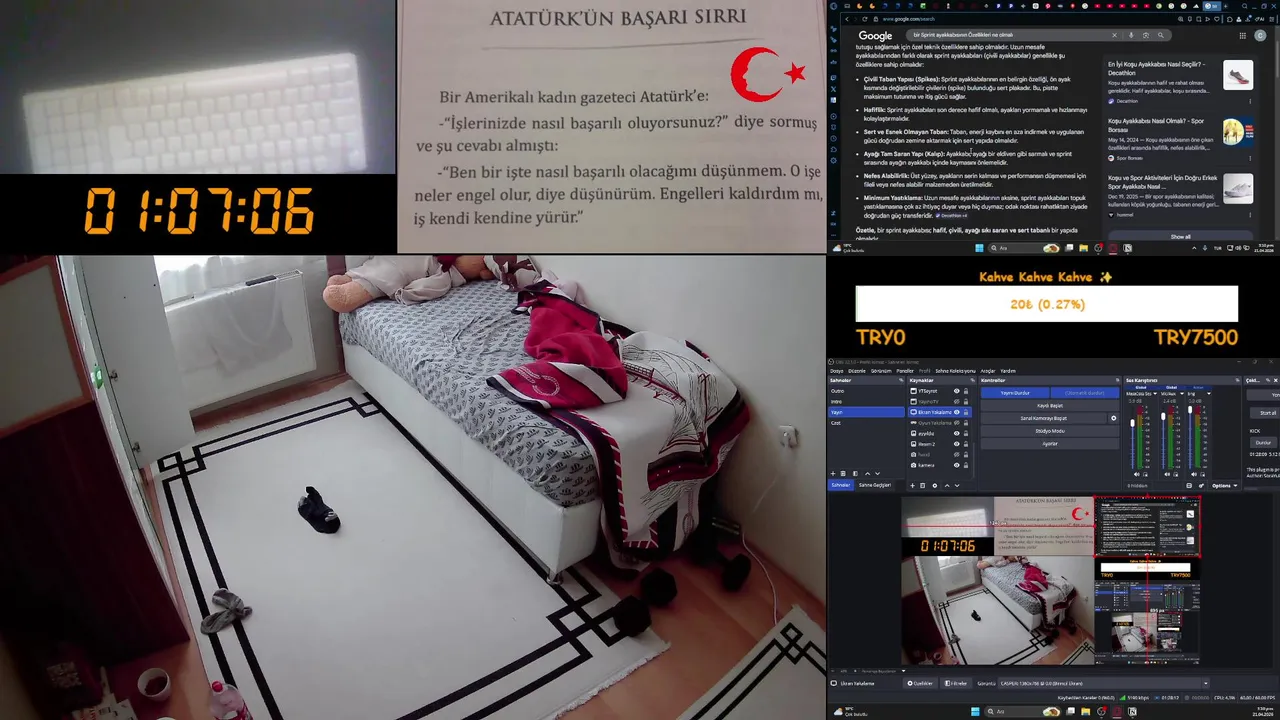Start voice search with Google microphone icon
The image size is (1280, 720).
[x=1131, y=35]
